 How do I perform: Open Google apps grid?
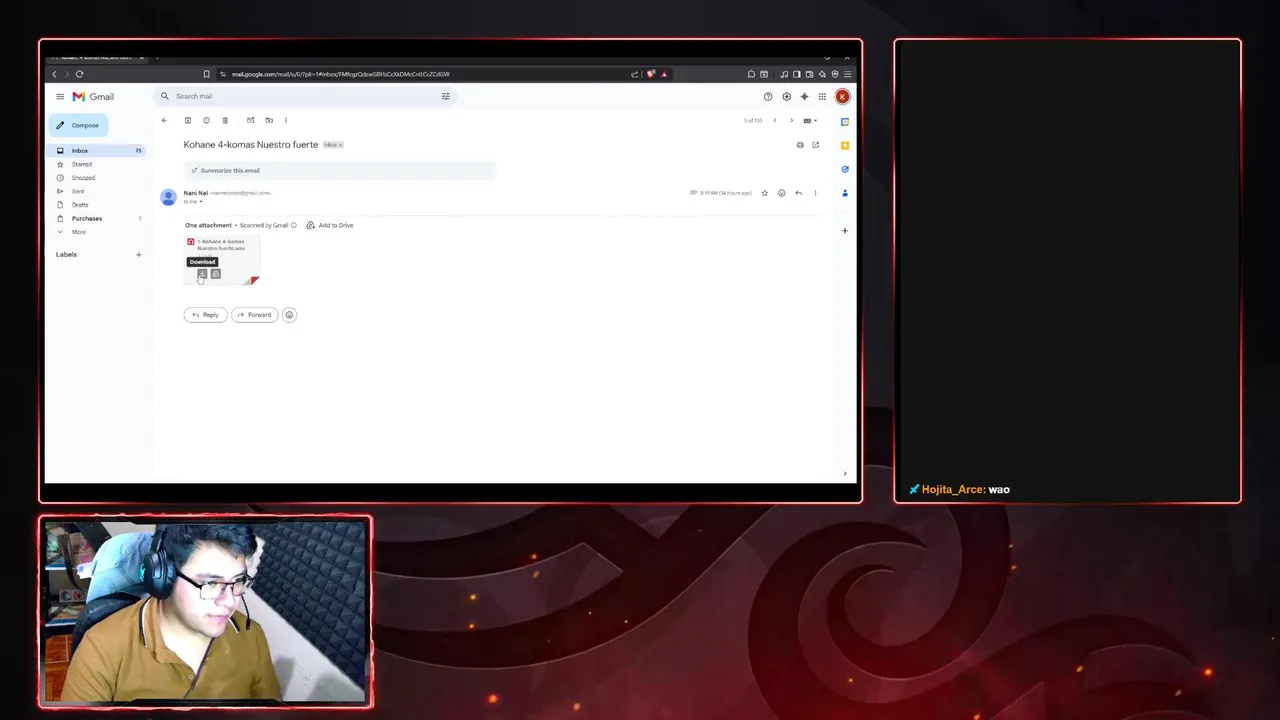point(822,97)
